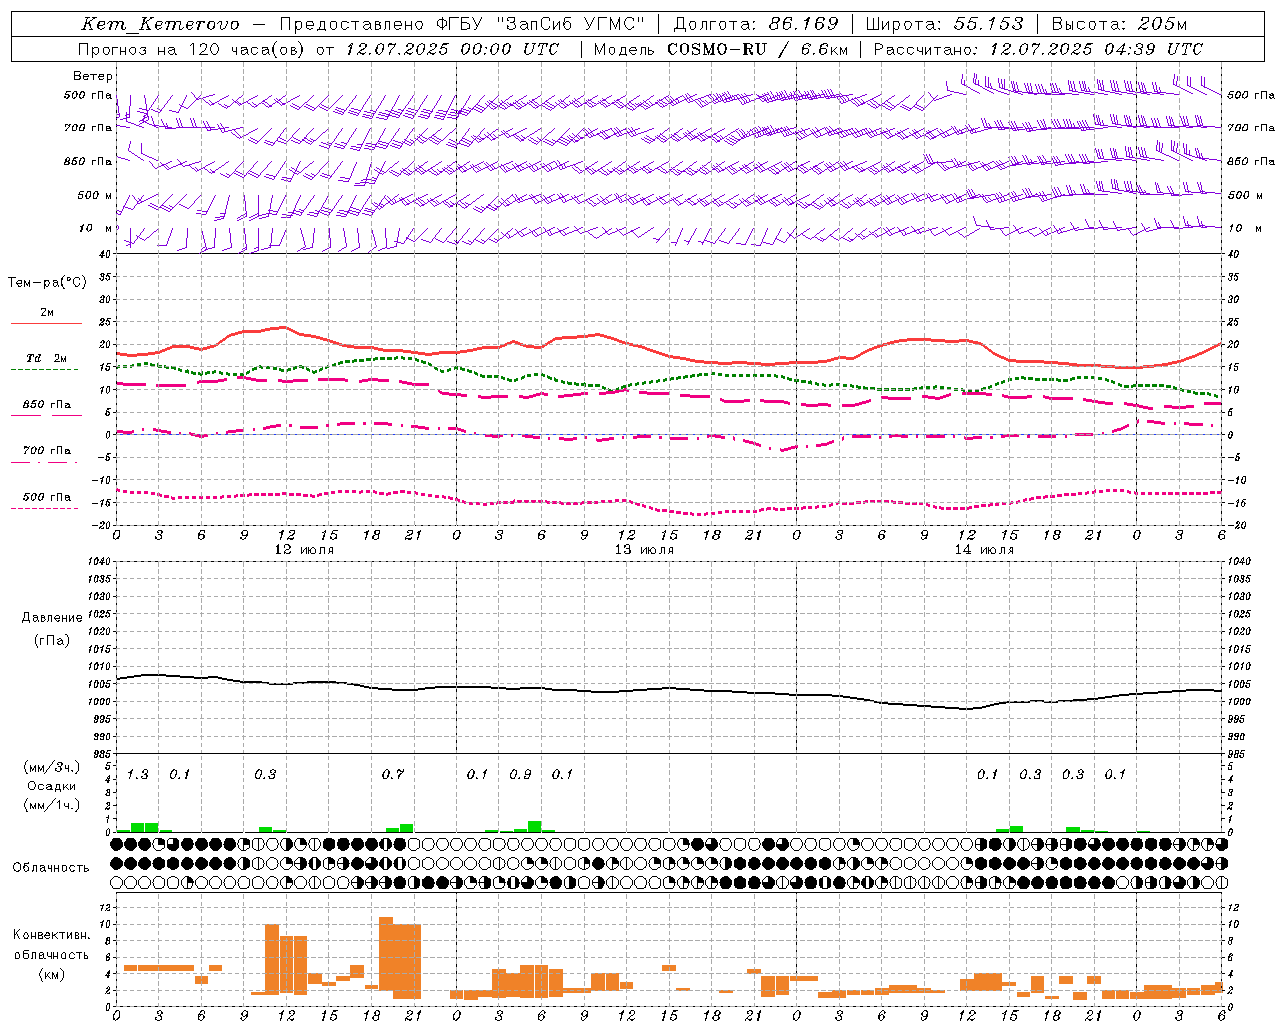The image size is (1280, 1024).
Task: Click the "(мм/3ч.)" precipitation unit label
Action: [51, 767]
